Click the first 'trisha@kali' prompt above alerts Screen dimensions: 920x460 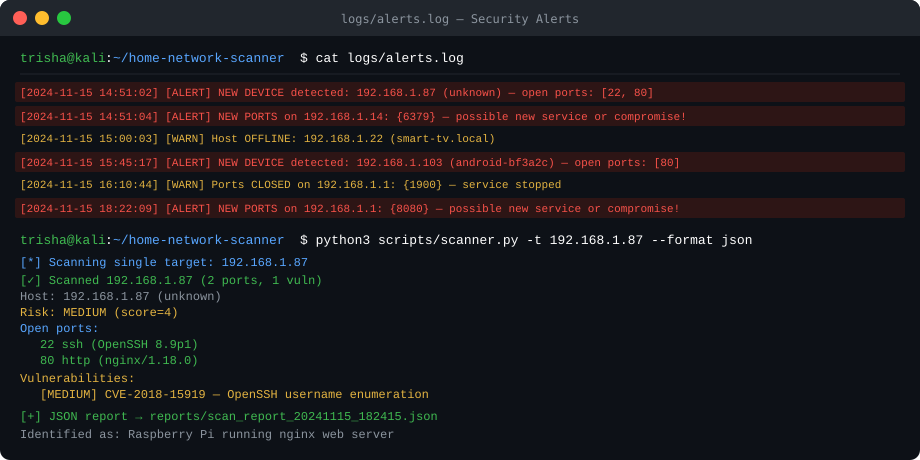[x=63, y=58]
